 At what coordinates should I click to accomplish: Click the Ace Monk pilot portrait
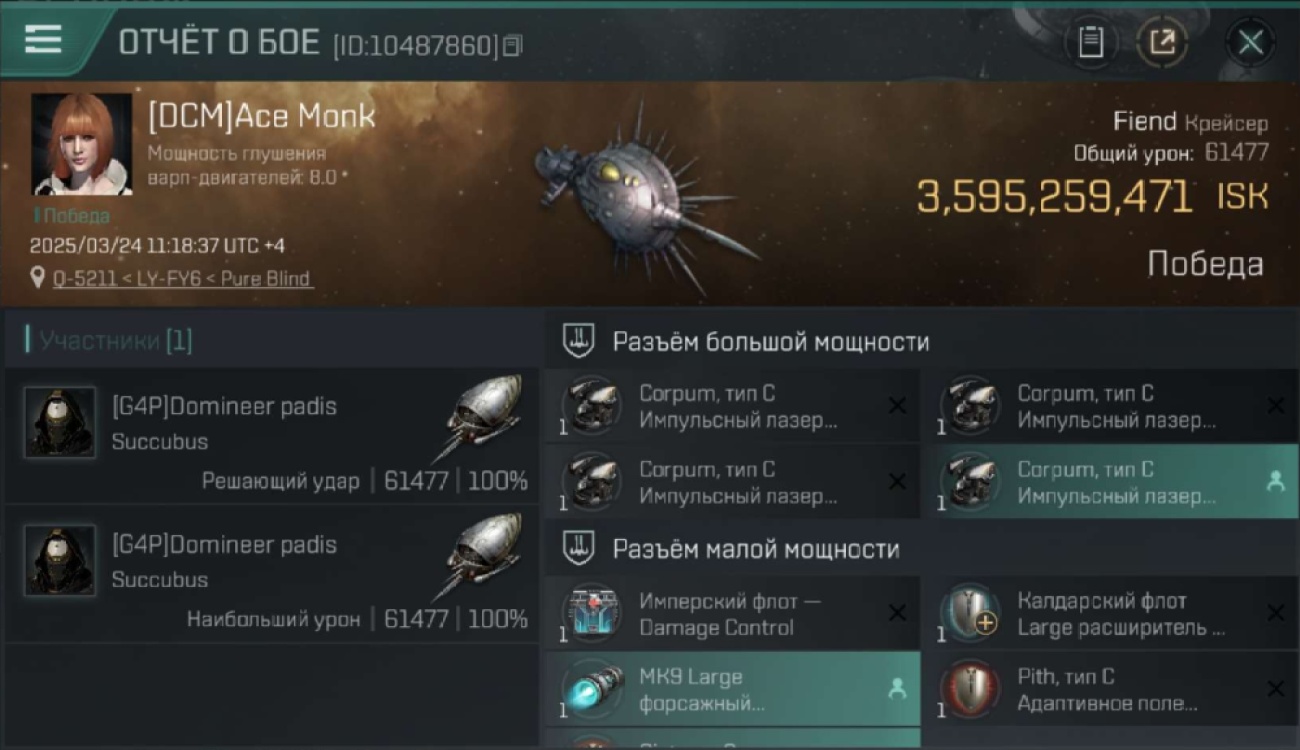[x=82, y=144]
